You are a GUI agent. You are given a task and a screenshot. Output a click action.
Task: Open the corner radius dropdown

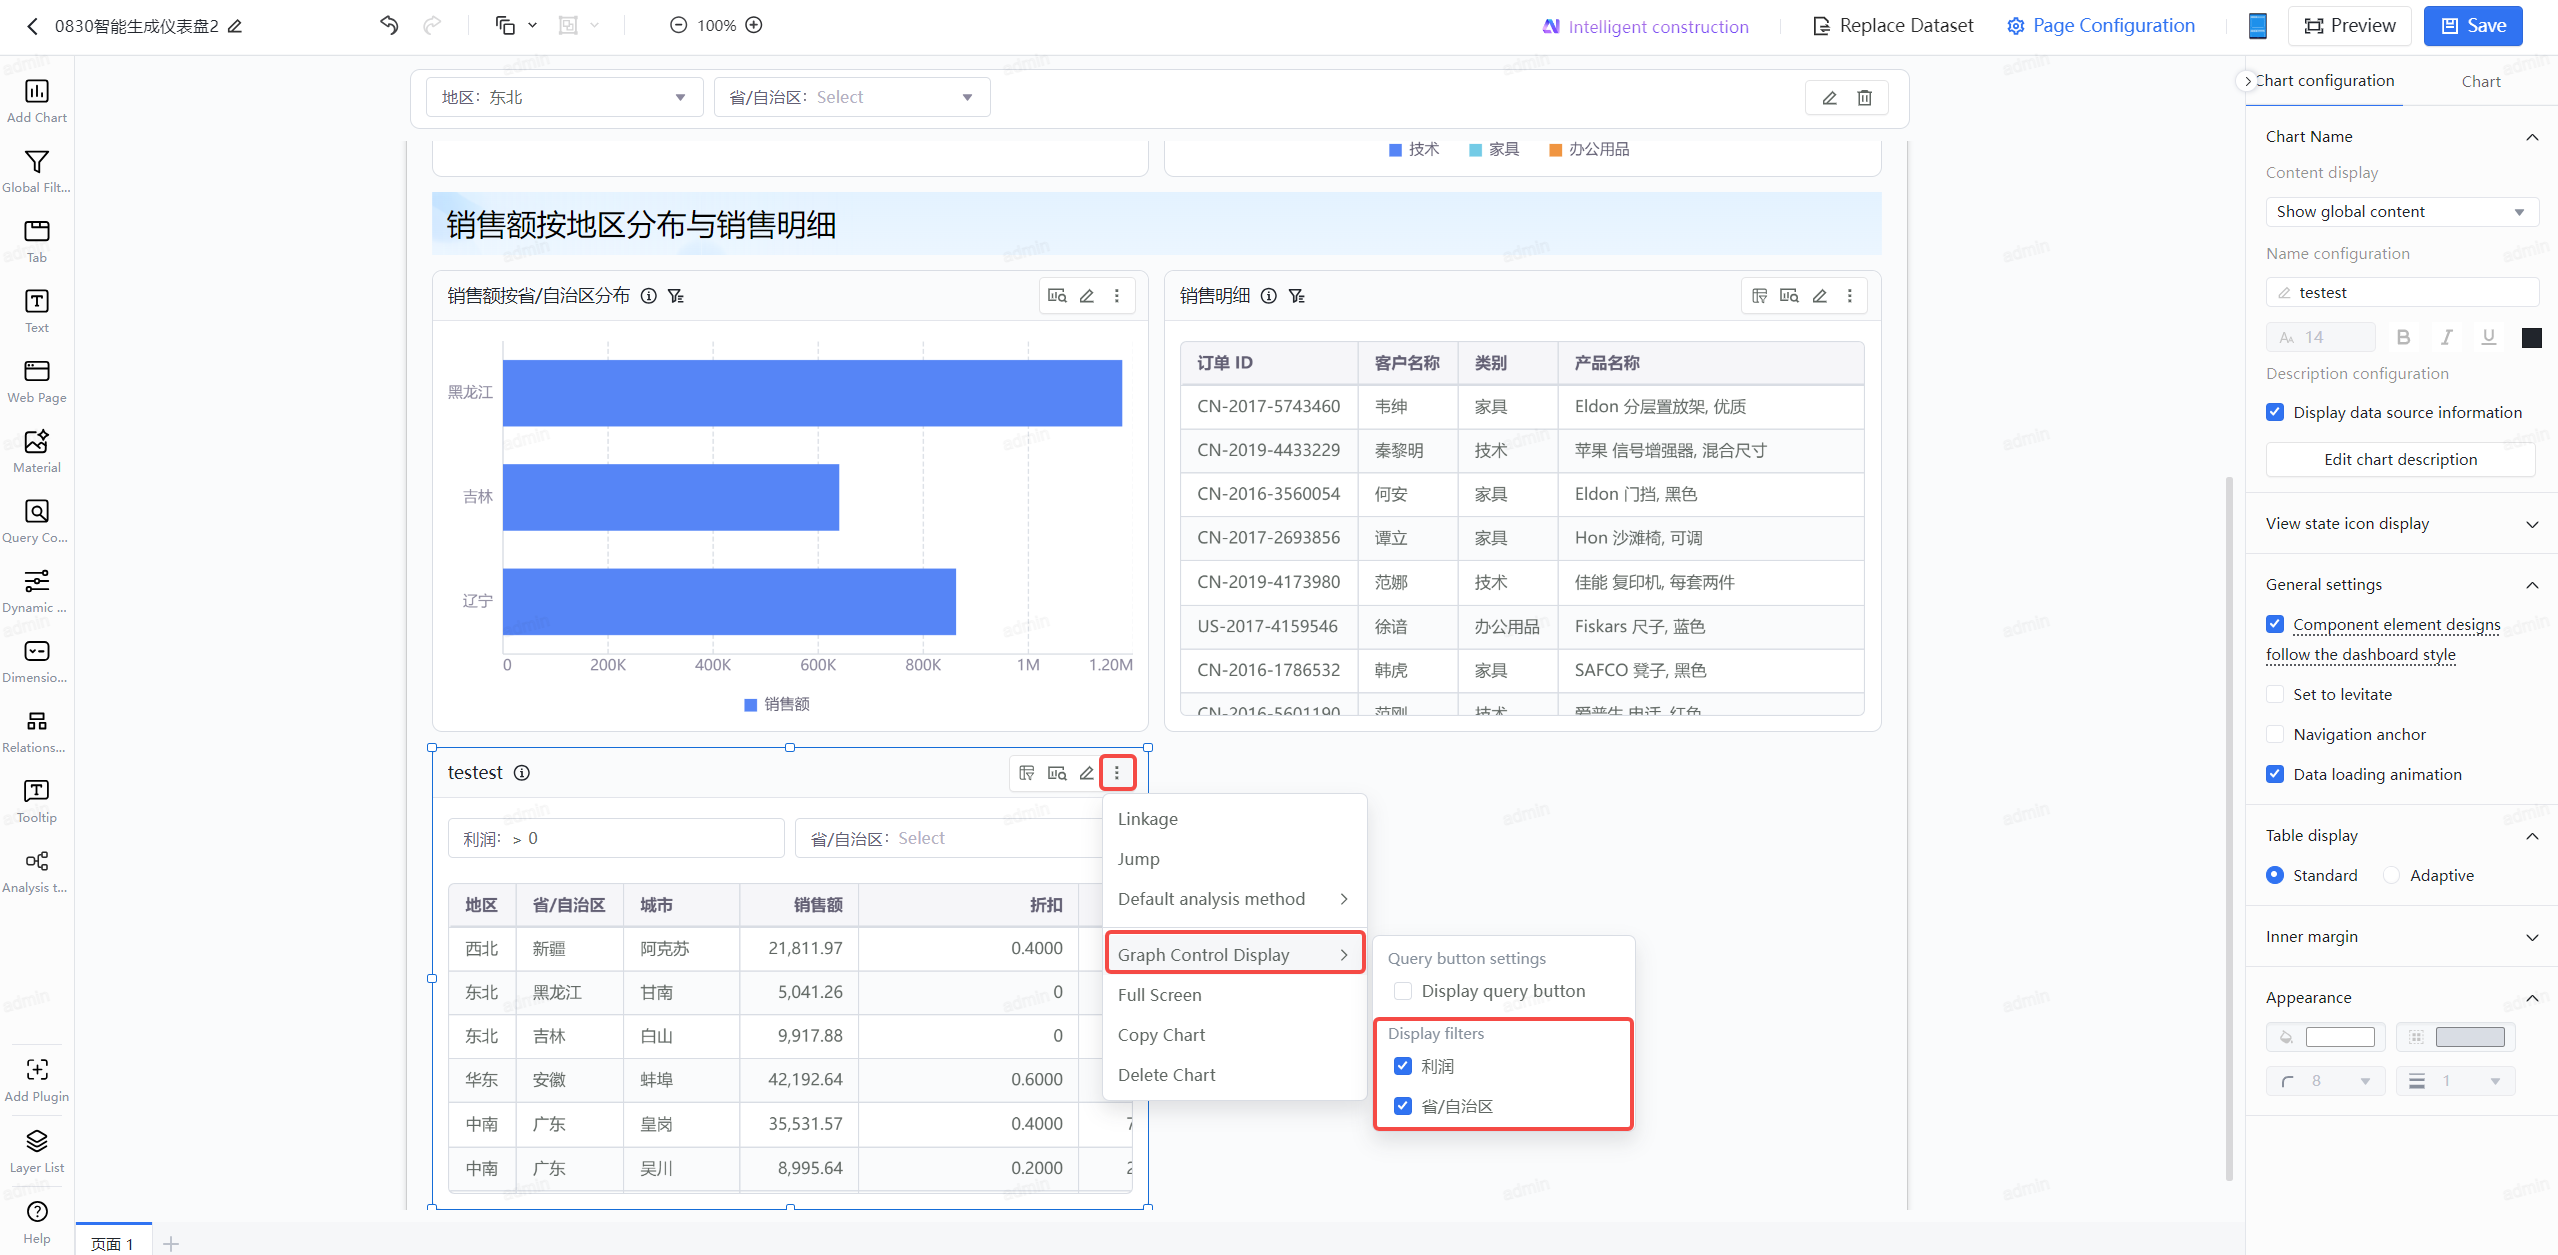2326,1081
